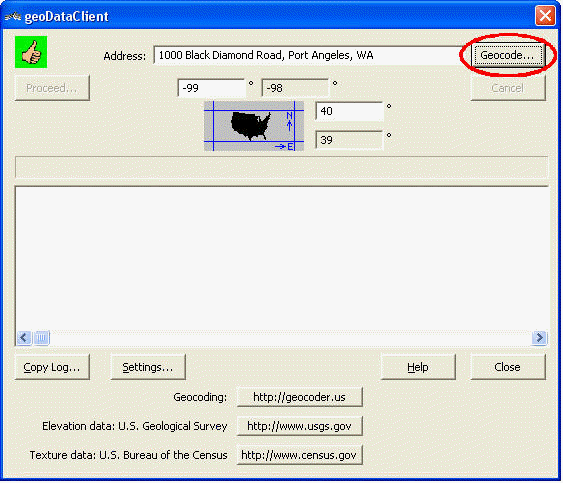Screen dimensions: 563x483
Task: Open Settings... dialog
Action: click(x=148, y=367)
